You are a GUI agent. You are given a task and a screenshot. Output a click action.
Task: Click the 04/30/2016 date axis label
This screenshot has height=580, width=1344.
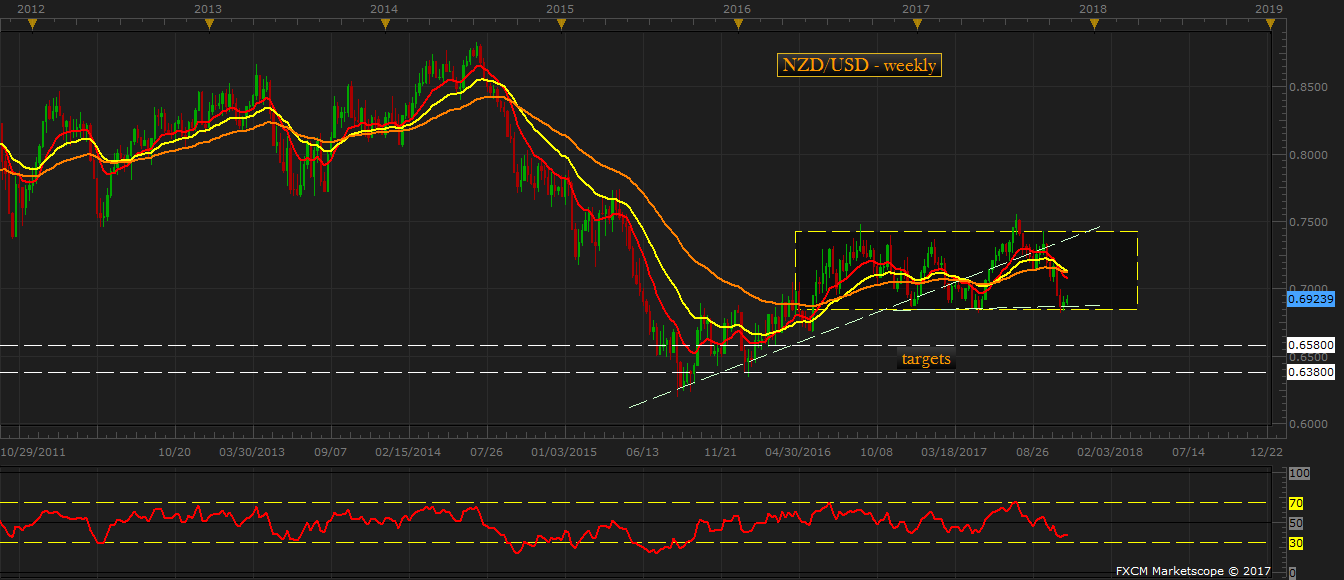pos(797,452)
